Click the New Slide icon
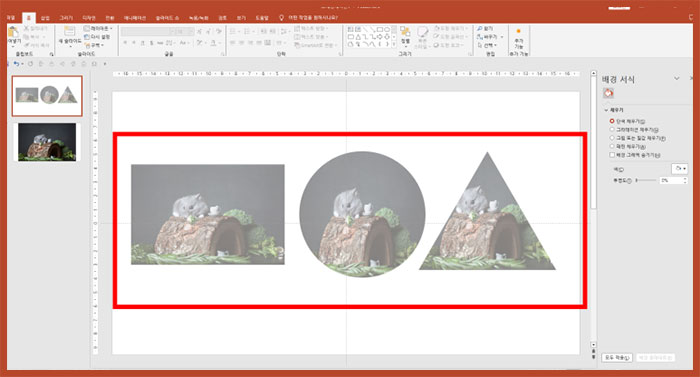700x377 pixels. click(x=69, y=31)
